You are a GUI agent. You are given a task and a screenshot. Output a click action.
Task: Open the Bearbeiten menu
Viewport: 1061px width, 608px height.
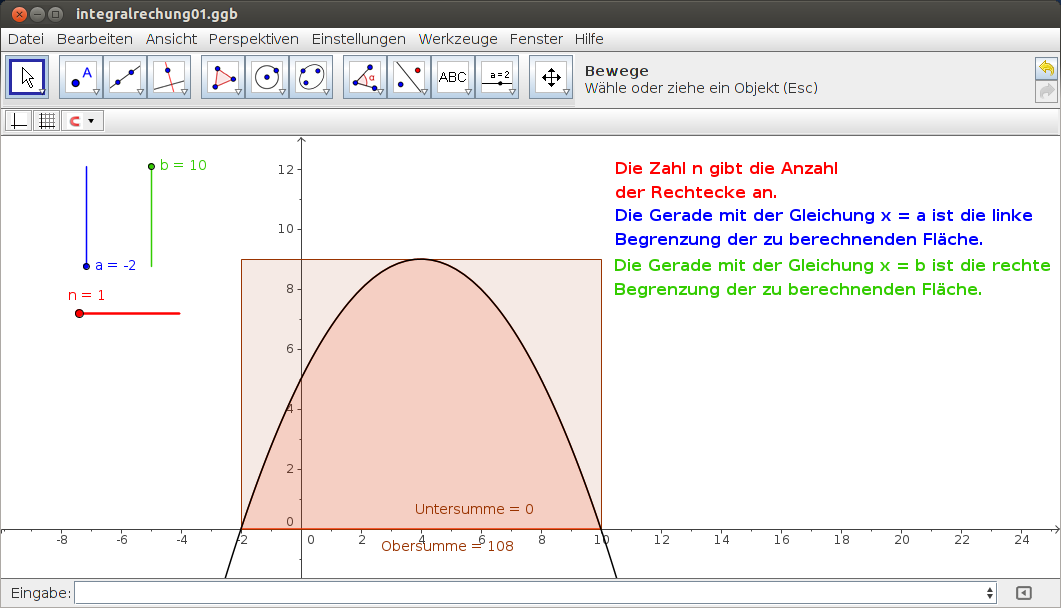tap(95, 39)
